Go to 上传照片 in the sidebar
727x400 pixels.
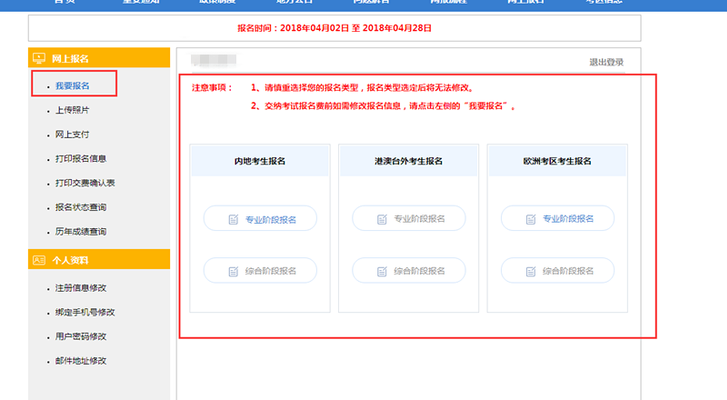[73, 110]
